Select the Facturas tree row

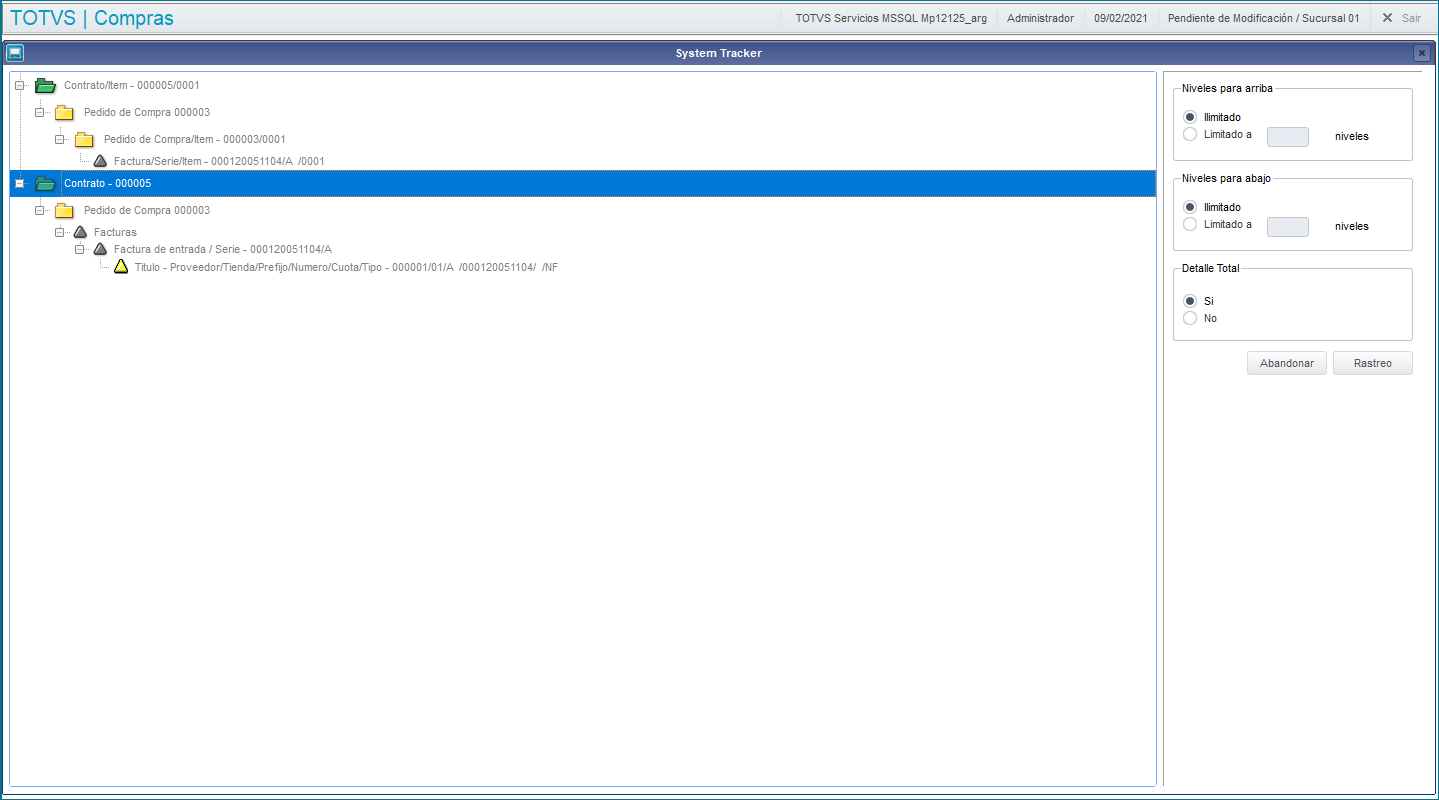coord(115,232)
